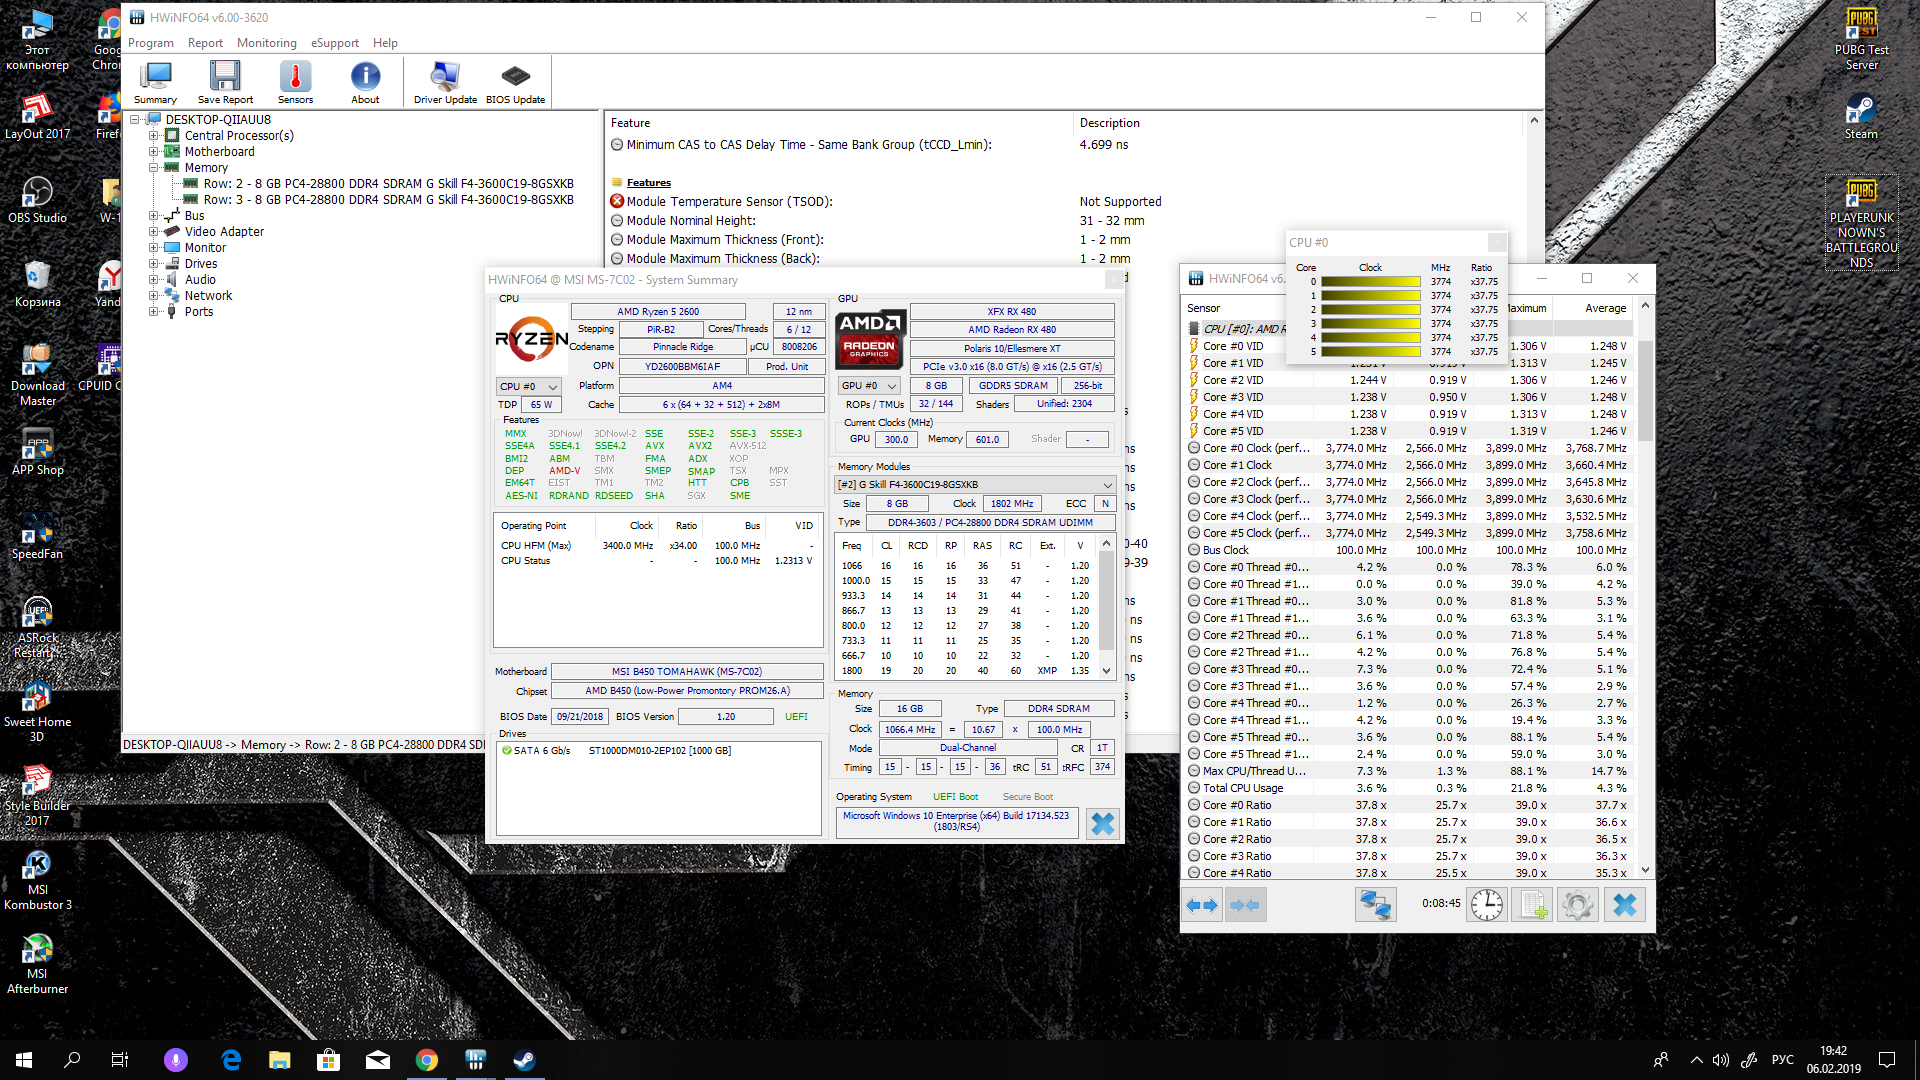Screen dimensions: 1920x1080
Task: Open the Monitoring menu
Action: (x=266, y=43)
